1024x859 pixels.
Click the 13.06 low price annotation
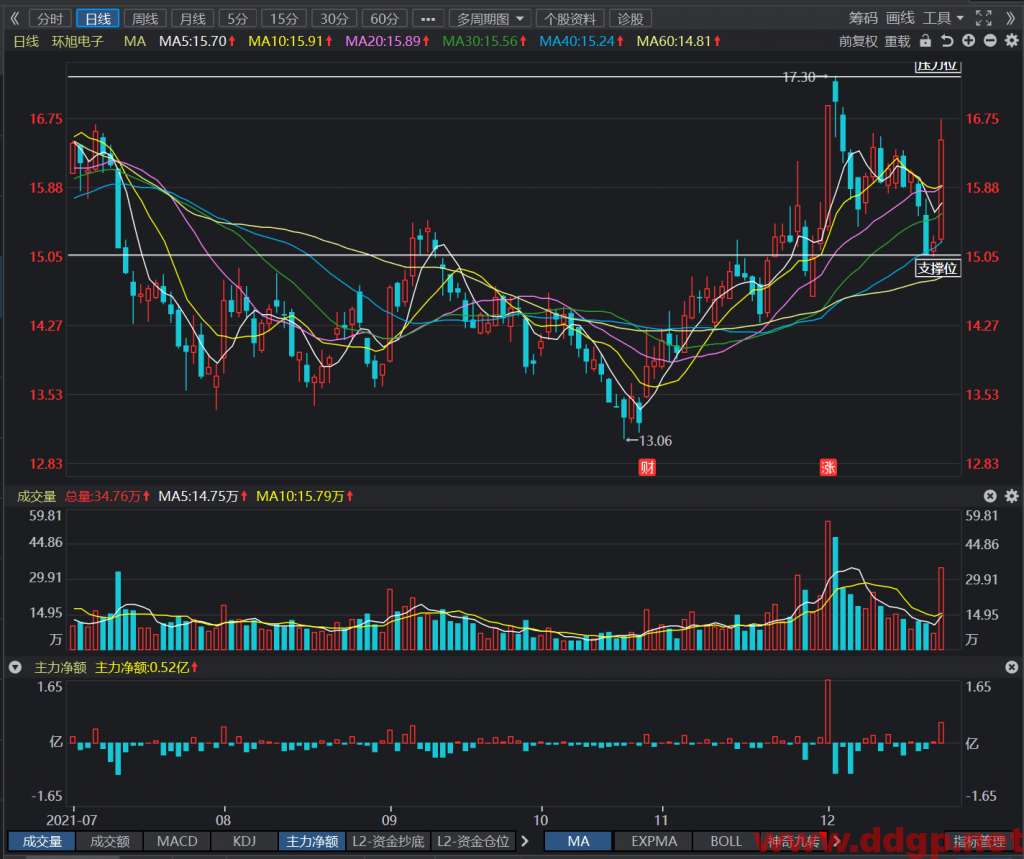point(655,441)
